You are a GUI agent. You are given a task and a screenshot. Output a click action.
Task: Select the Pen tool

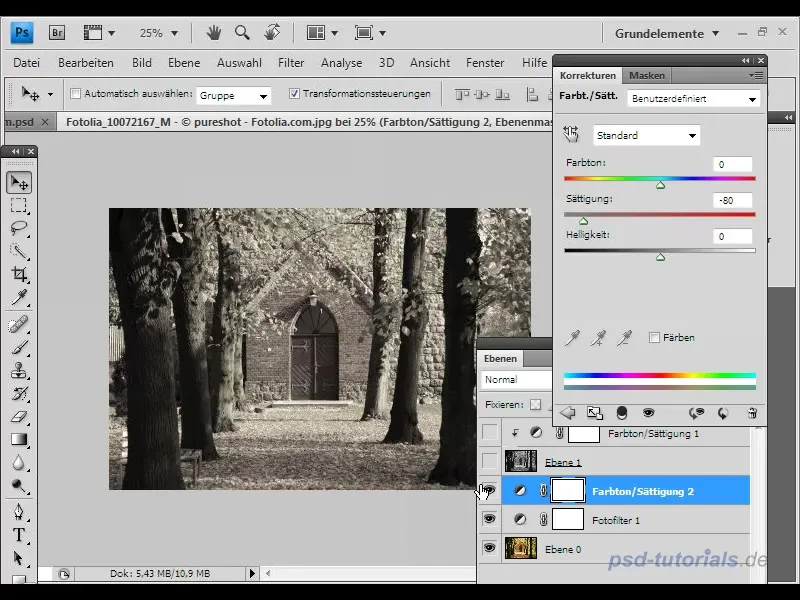(x=19, y=512)
